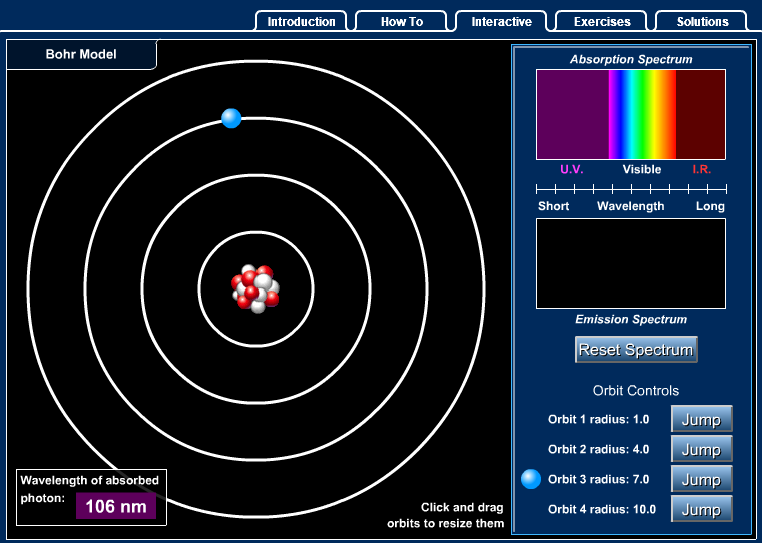Click the Orbit 1 radius: 1.0 text
Viewport: 762px width, 543px height.
pyautogui.click(x=598, y=420)
